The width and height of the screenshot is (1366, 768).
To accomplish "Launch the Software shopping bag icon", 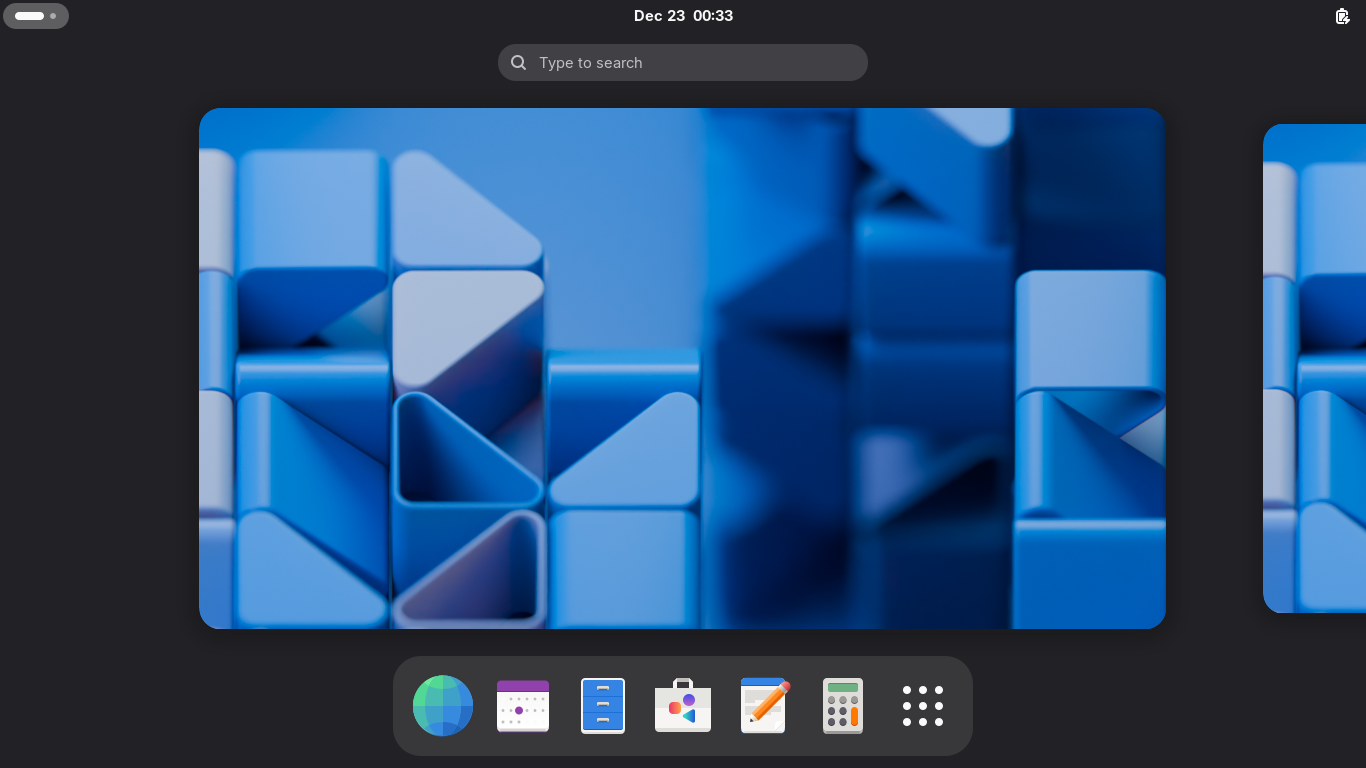I will pyautogui.click(x=683, y=706).
